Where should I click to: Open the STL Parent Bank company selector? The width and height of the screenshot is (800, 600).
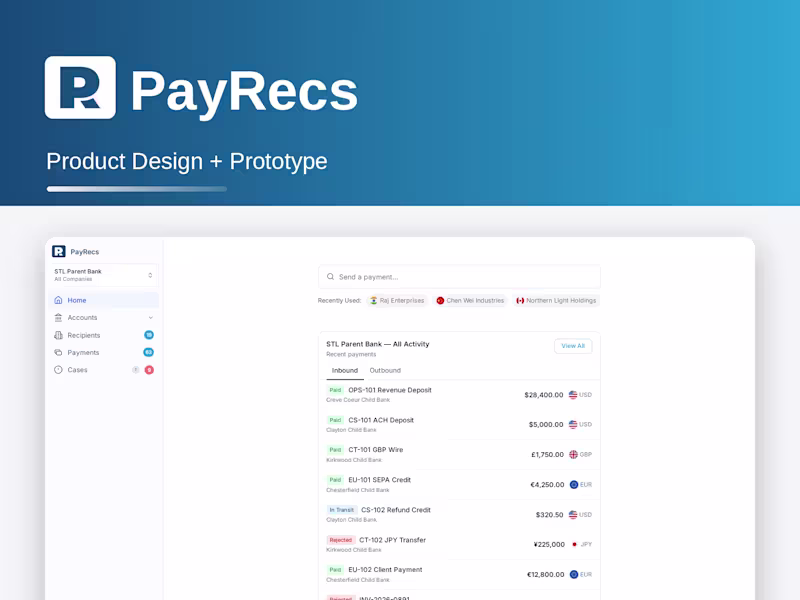tap(104, 275)
